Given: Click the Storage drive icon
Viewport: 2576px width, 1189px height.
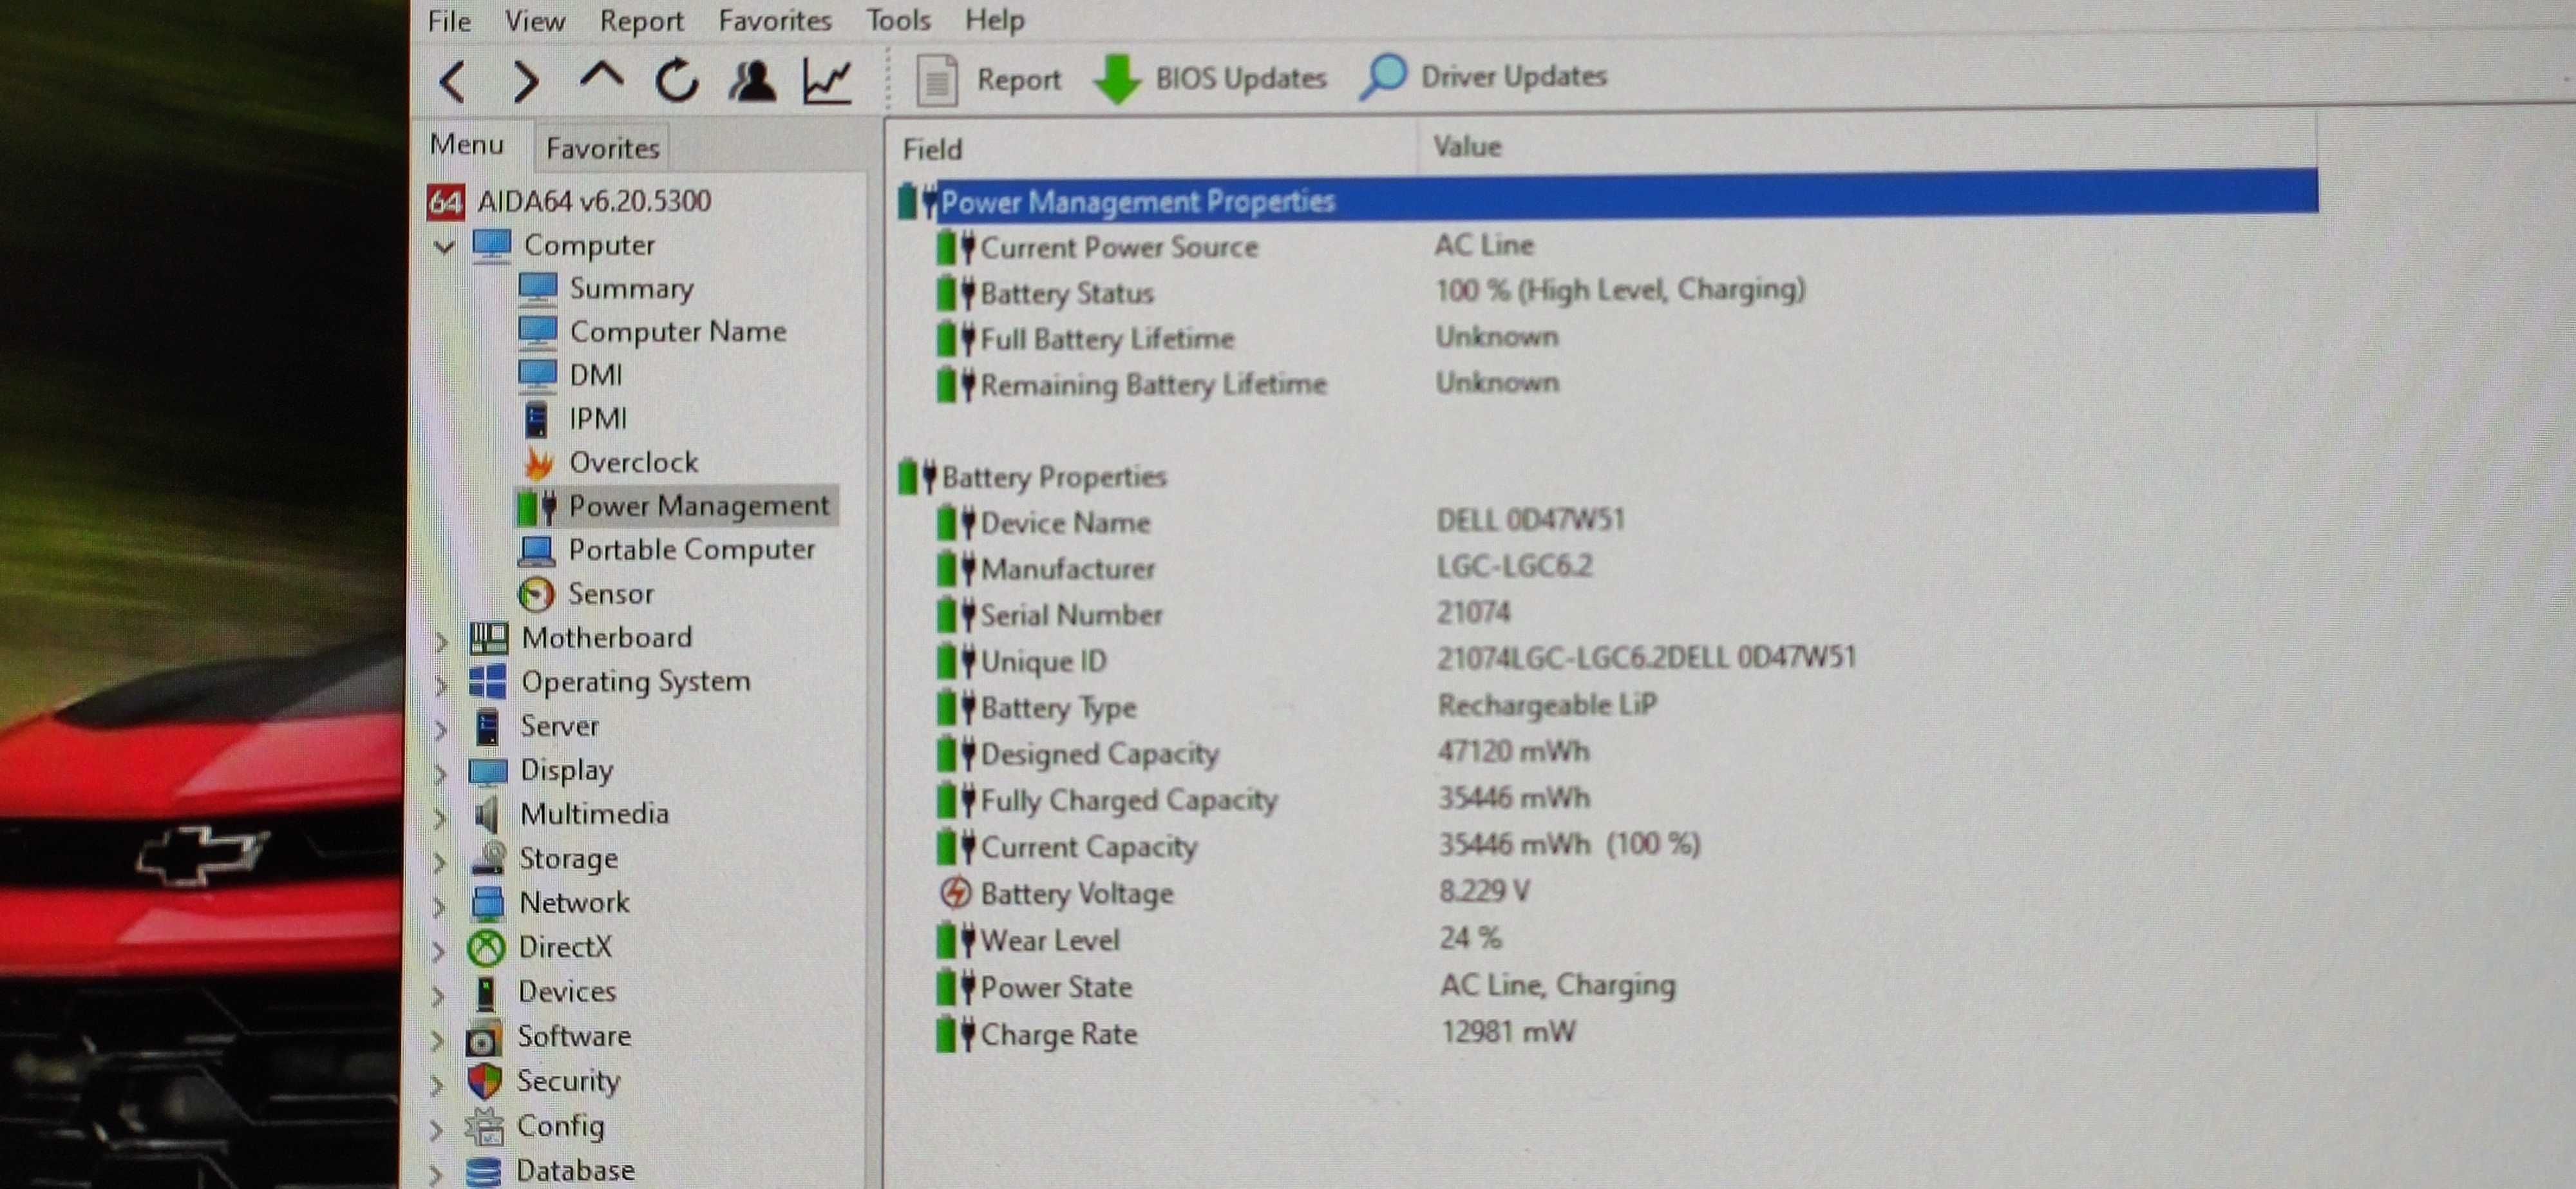Looking at the screenshot, I should click(488, 858).
